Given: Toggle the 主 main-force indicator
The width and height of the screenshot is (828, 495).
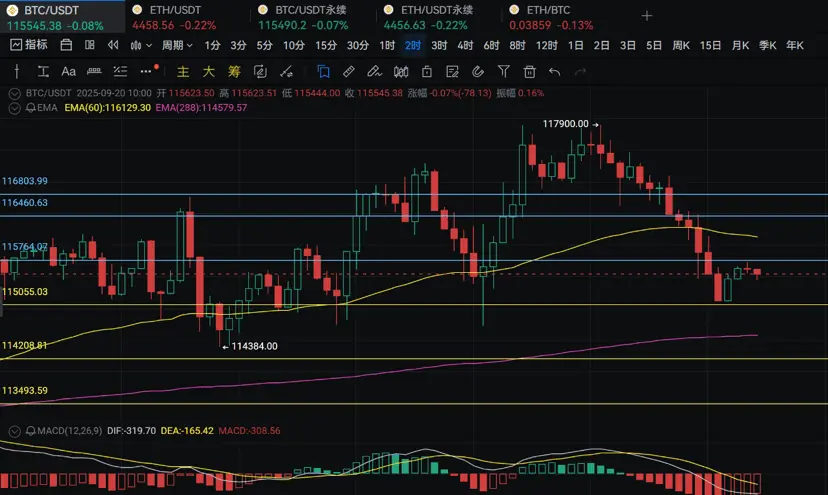Looking at the screenshot, I should pos(183,71).
